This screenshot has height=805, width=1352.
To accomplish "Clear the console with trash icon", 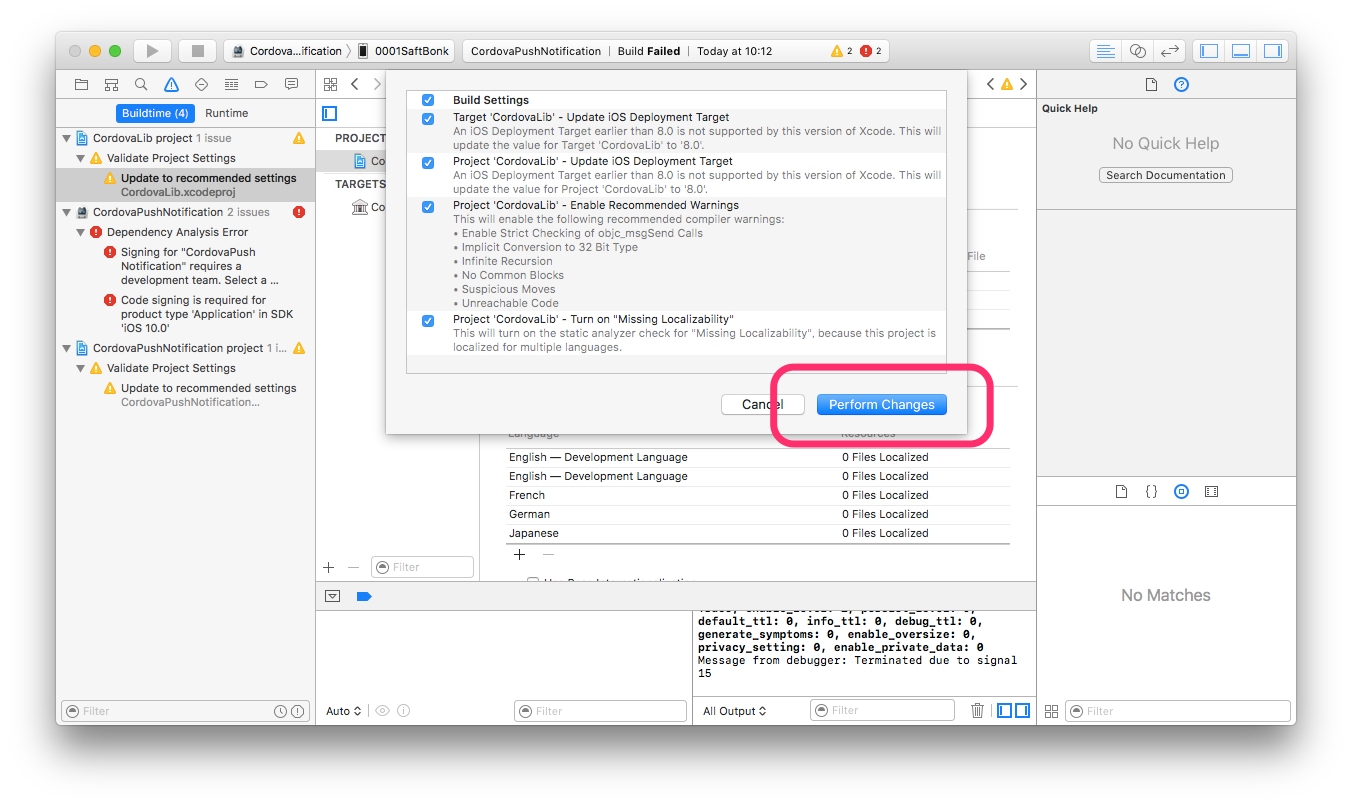I will [x=977, y=711].
